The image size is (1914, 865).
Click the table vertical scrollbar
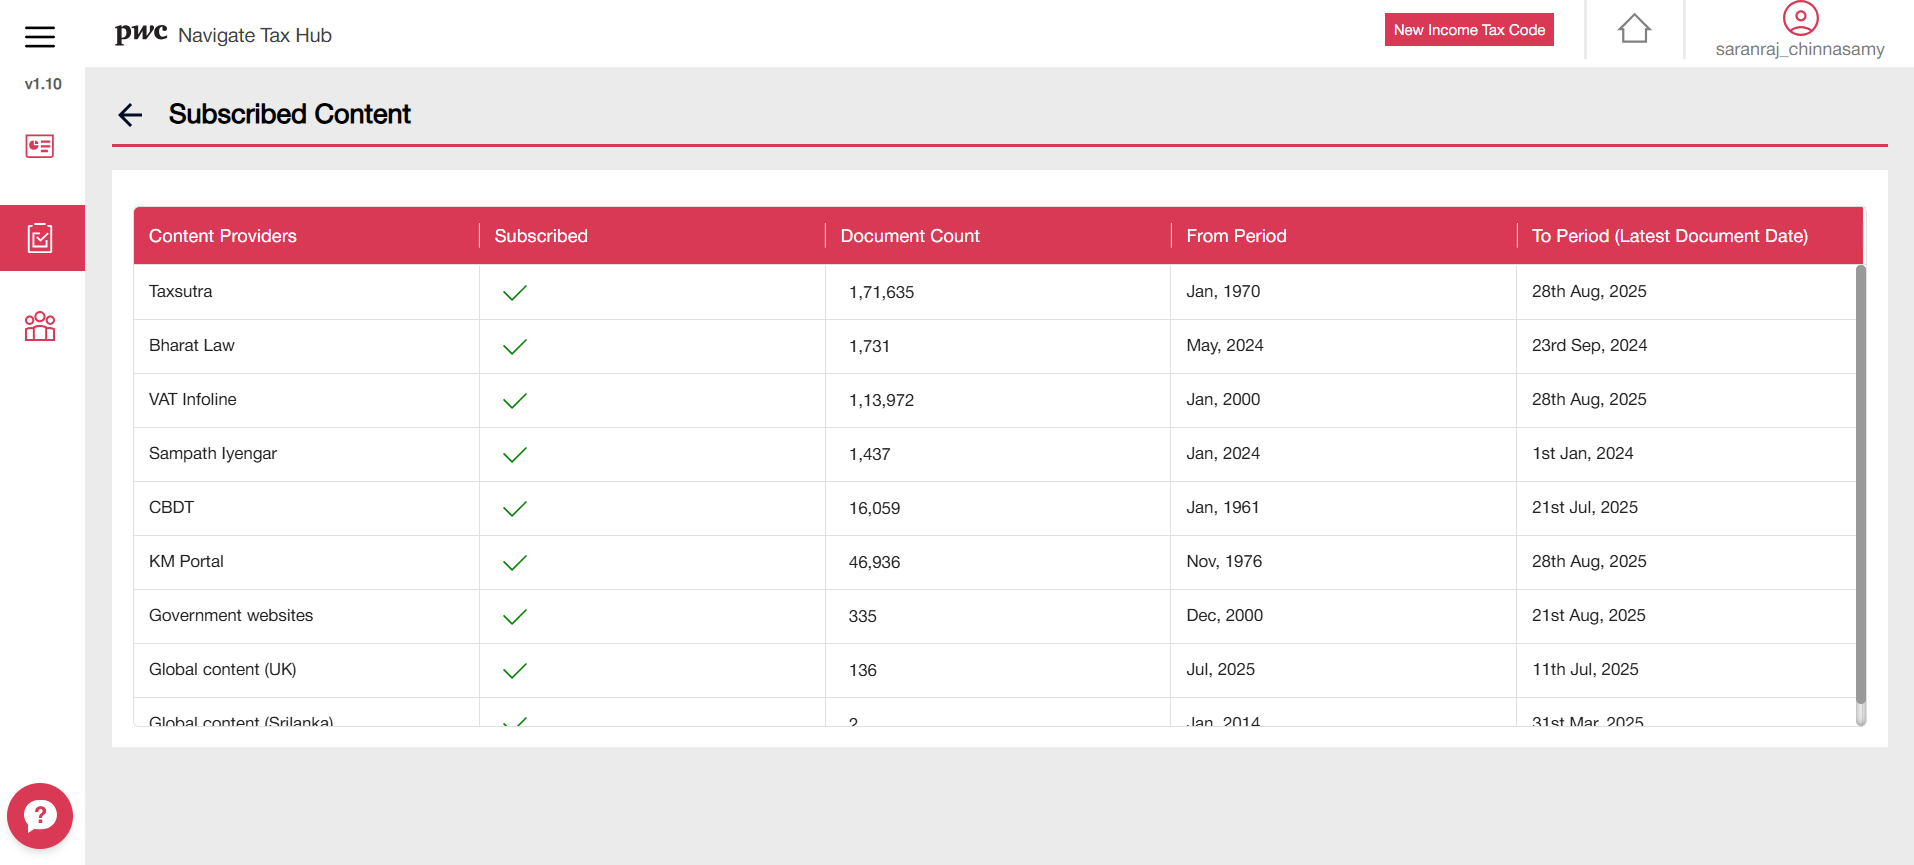[1860, 484]
